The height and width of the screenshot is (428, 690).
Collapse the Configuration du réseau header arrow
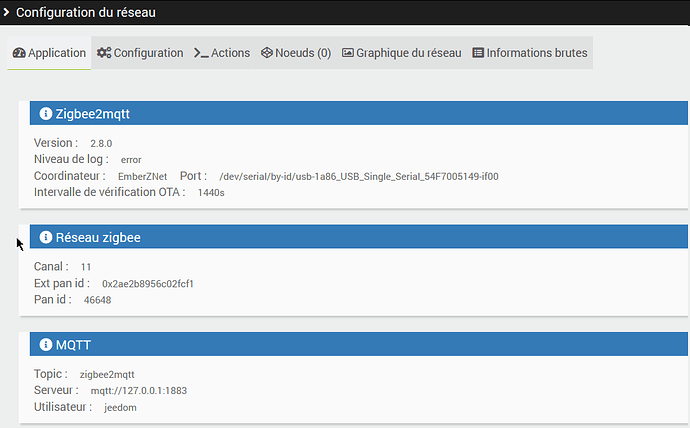(x=7, y=13)
